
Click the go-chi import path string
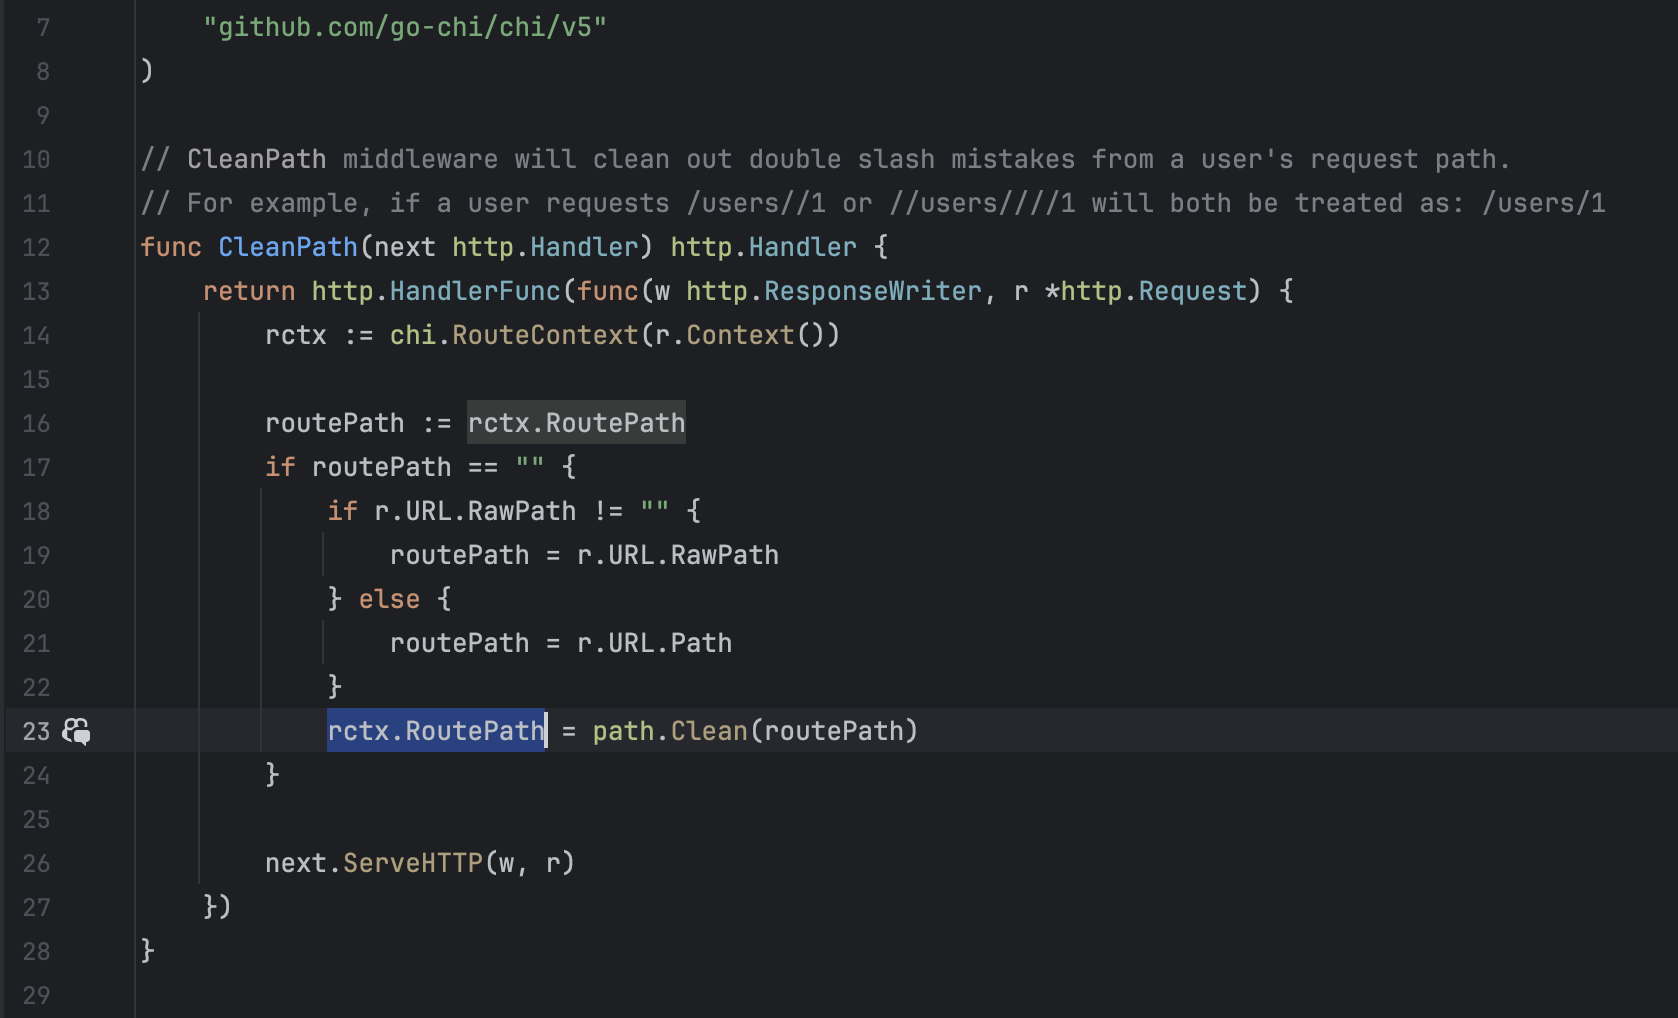click(404, 27)
